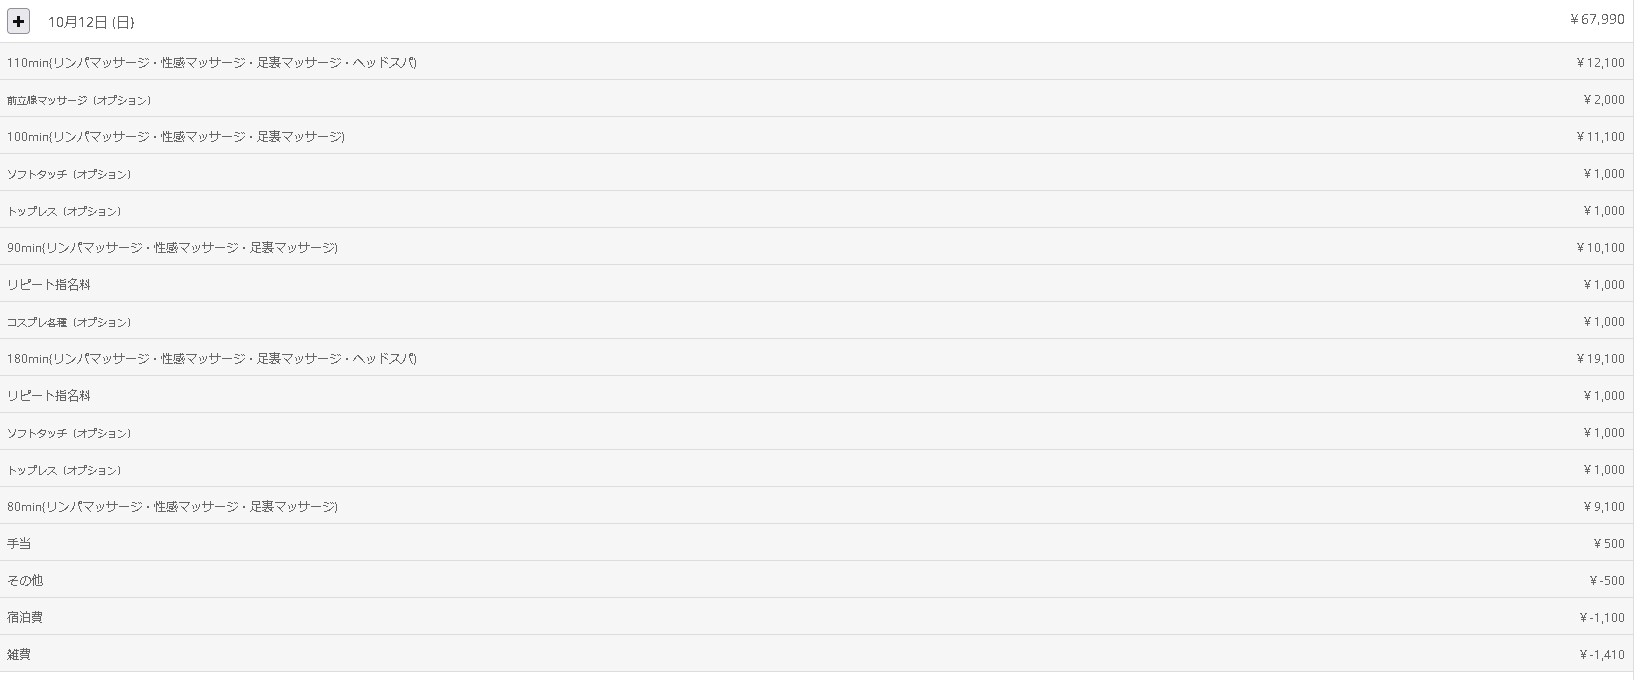1640x680 pixels.
Task: Click the ¥19,100 amount
Action: [x=1600, y=358]
